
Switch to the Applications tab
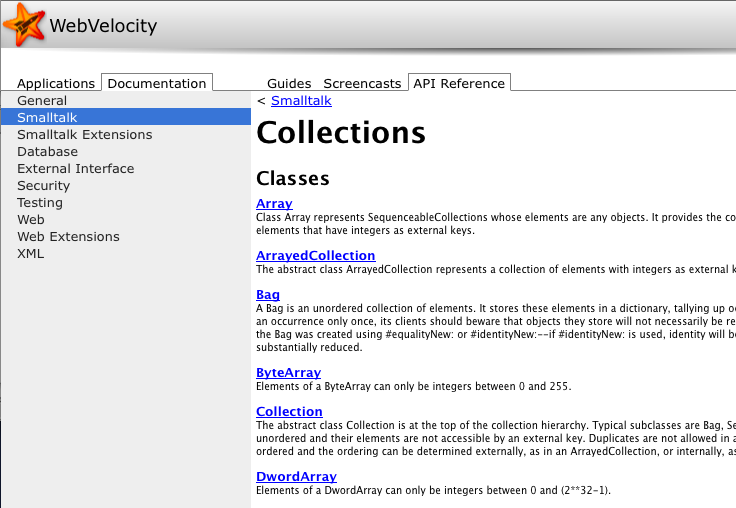click(56, 83)
